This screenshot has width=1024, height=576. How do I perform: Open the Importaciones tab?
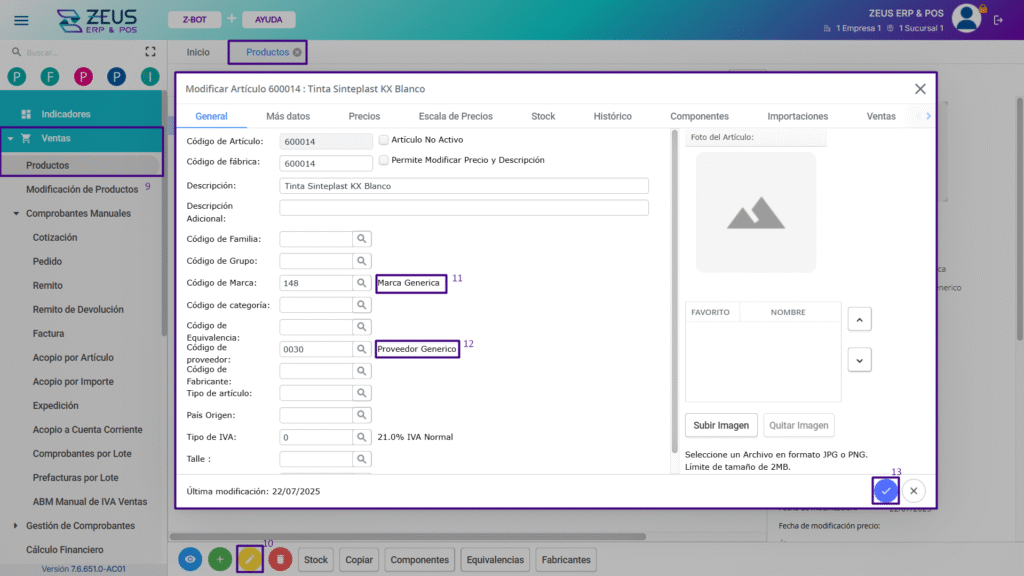[797, 116]
